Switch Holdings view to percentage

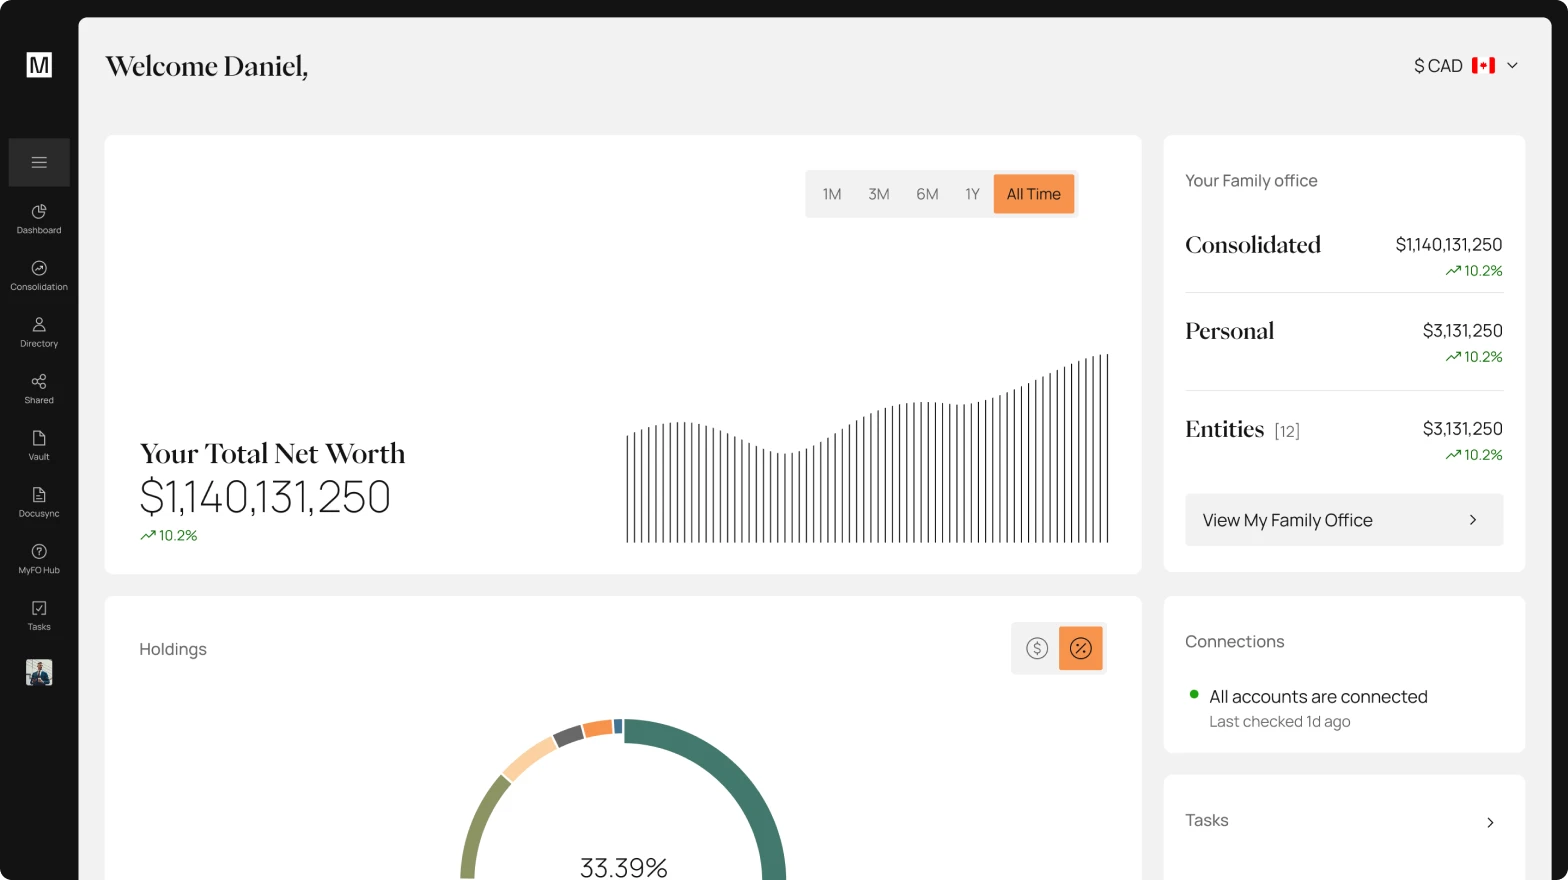tap(1081, 648)
